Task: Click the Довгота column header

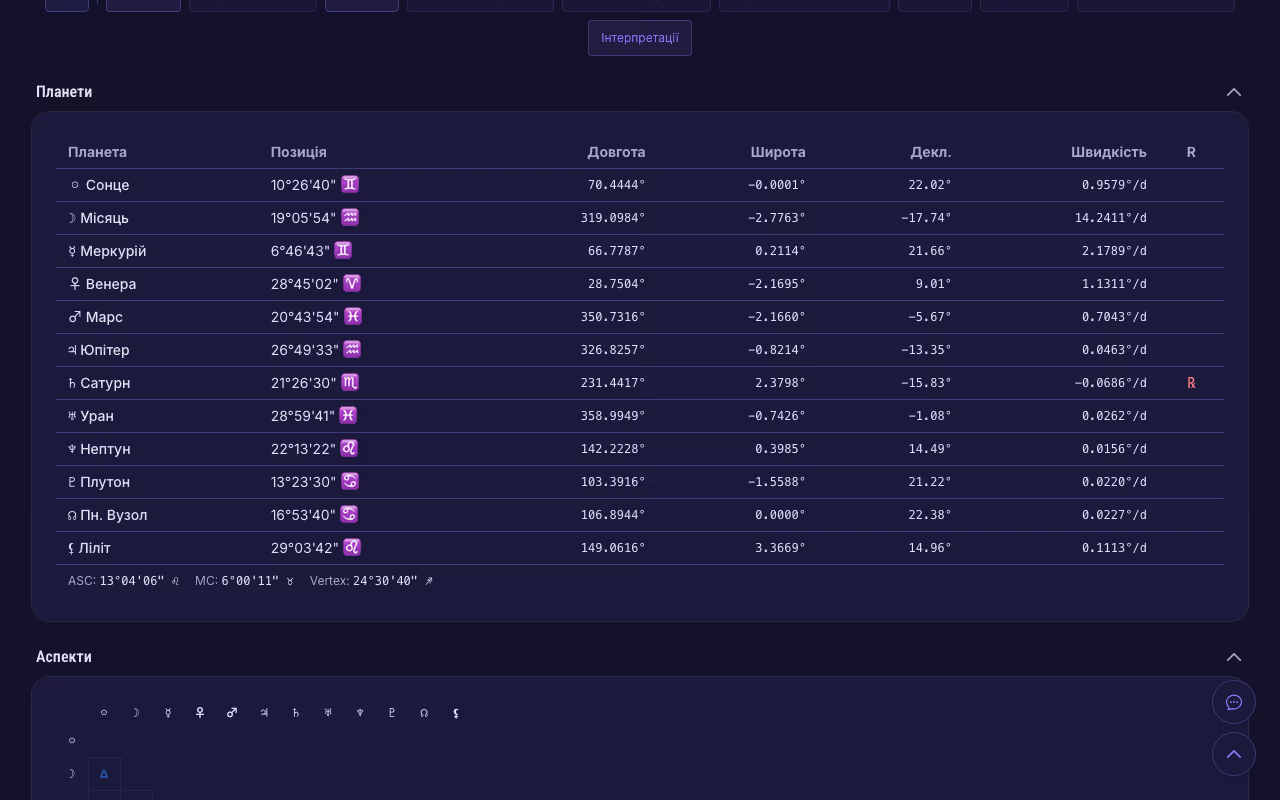Action: [x=616, y=152]
